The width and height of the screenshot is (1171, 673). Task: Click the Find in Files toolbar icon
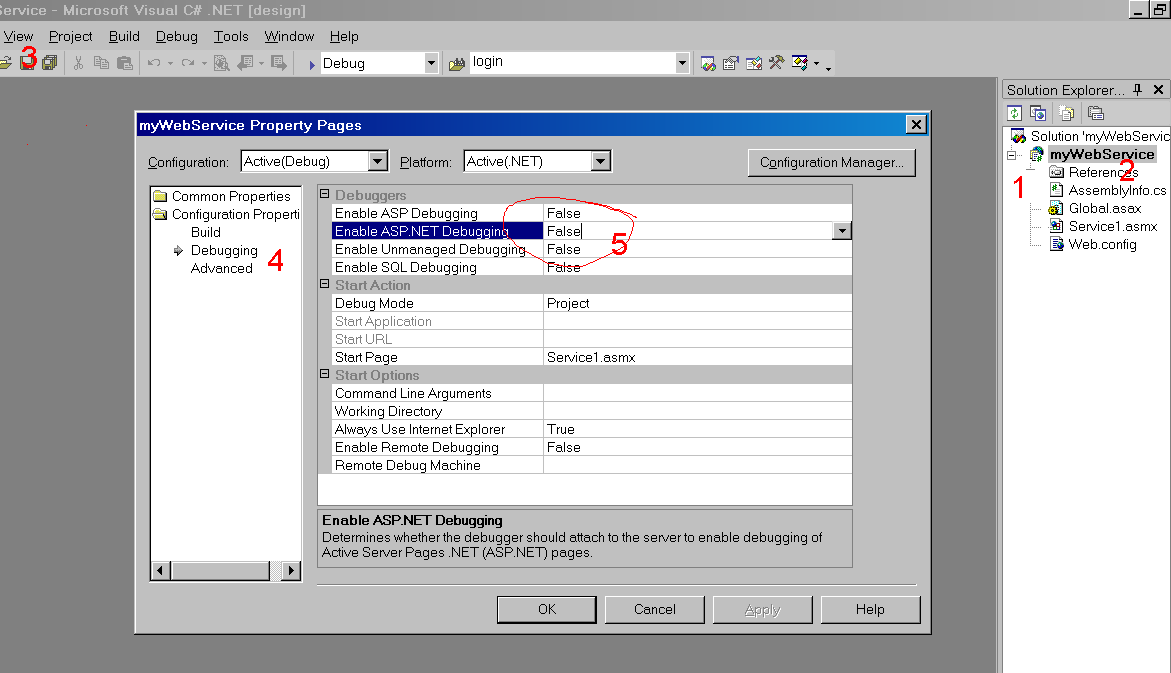pos(221,63)
